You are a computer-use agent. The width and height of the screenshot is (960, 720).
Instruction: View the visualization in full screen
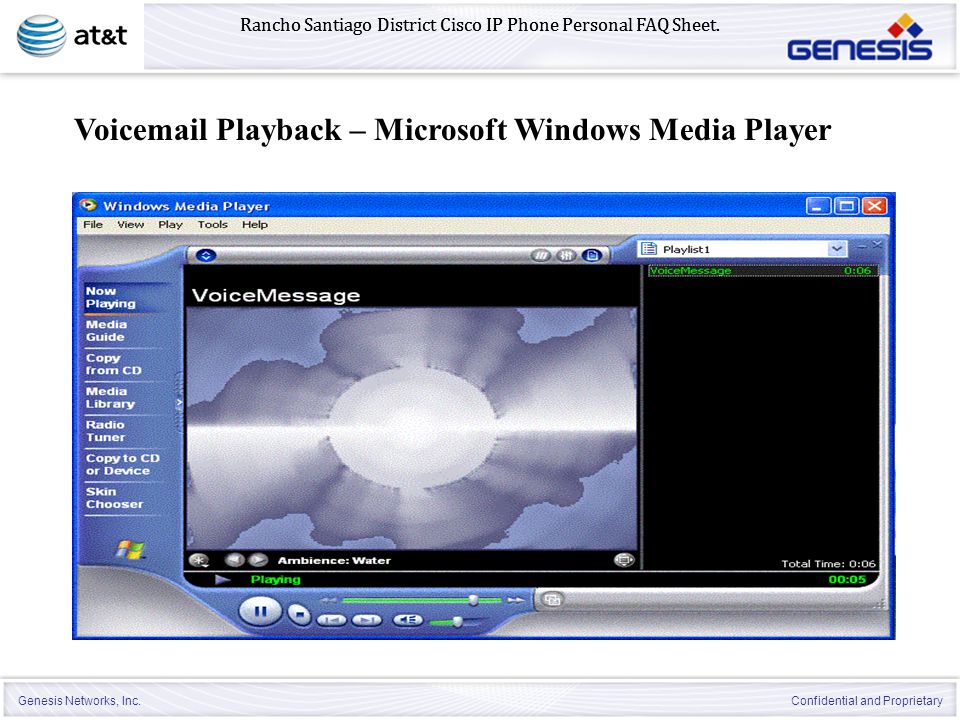[624, 560]
